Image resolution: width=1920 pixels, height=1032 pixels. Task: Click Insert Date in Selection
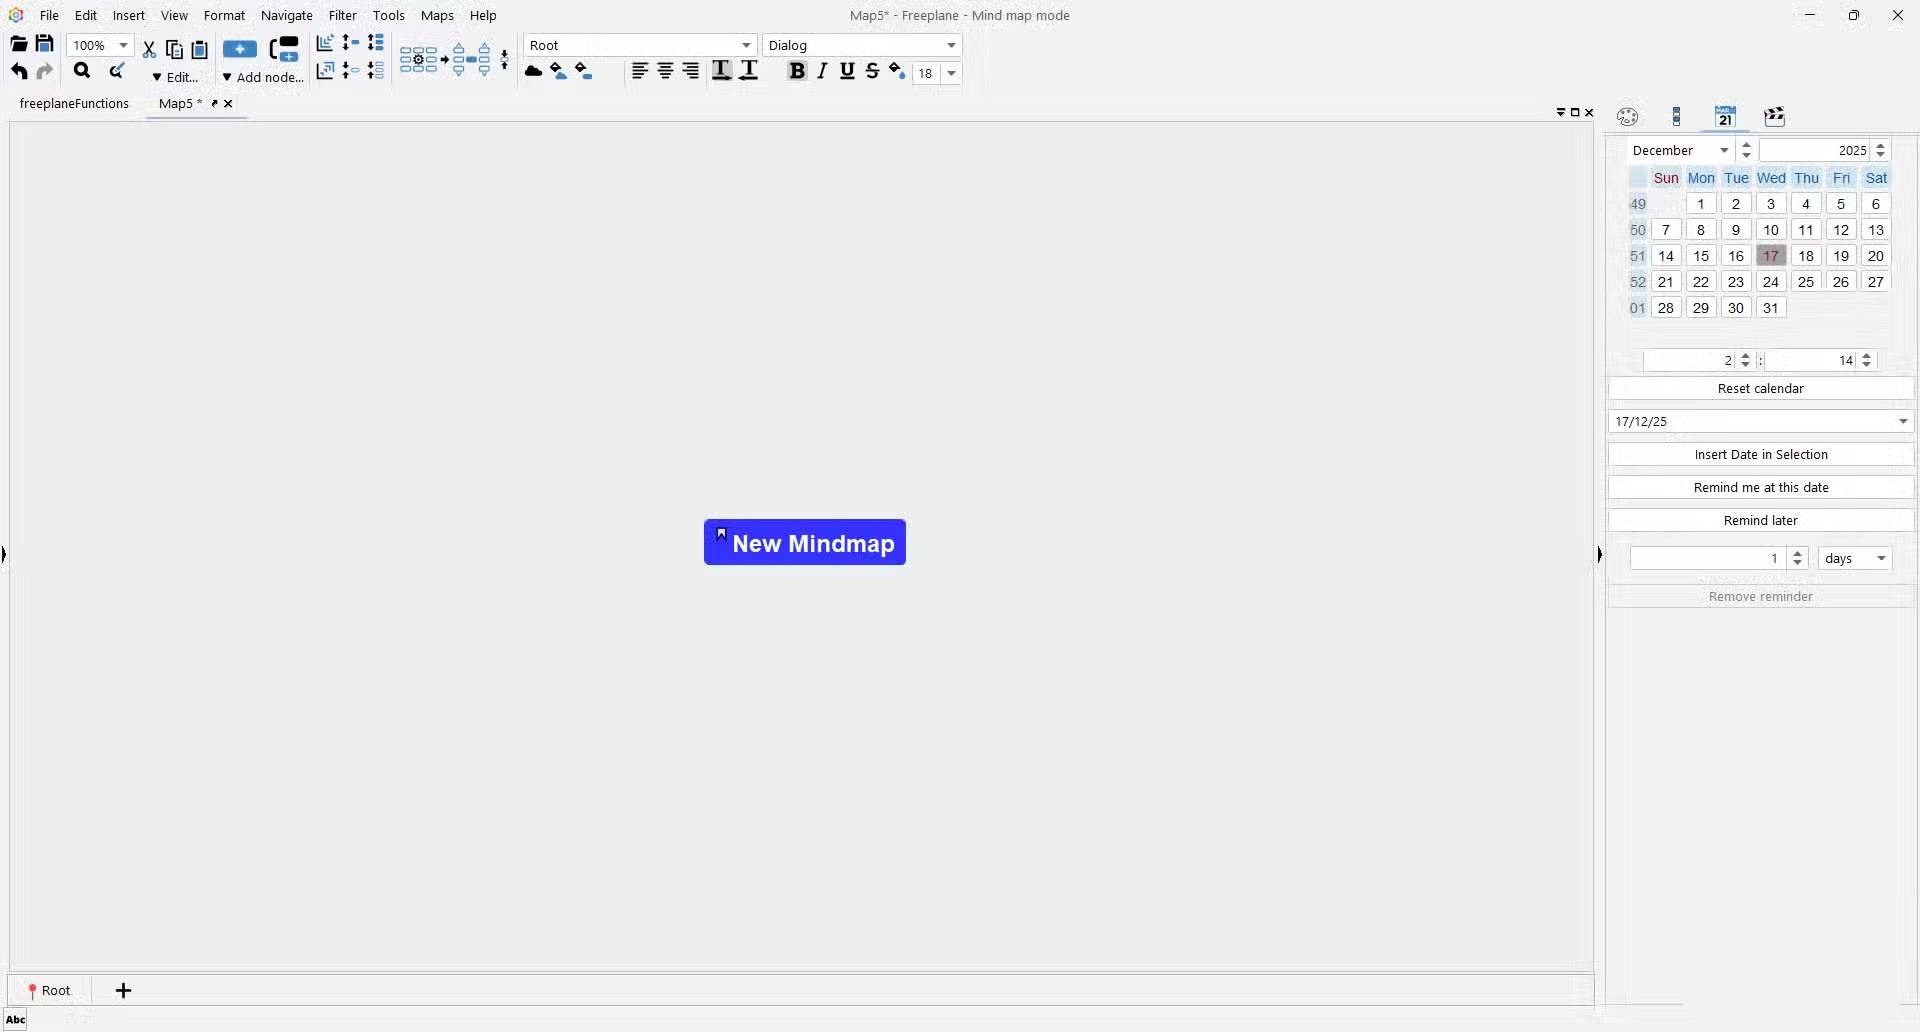click(x=1760, y=454)
